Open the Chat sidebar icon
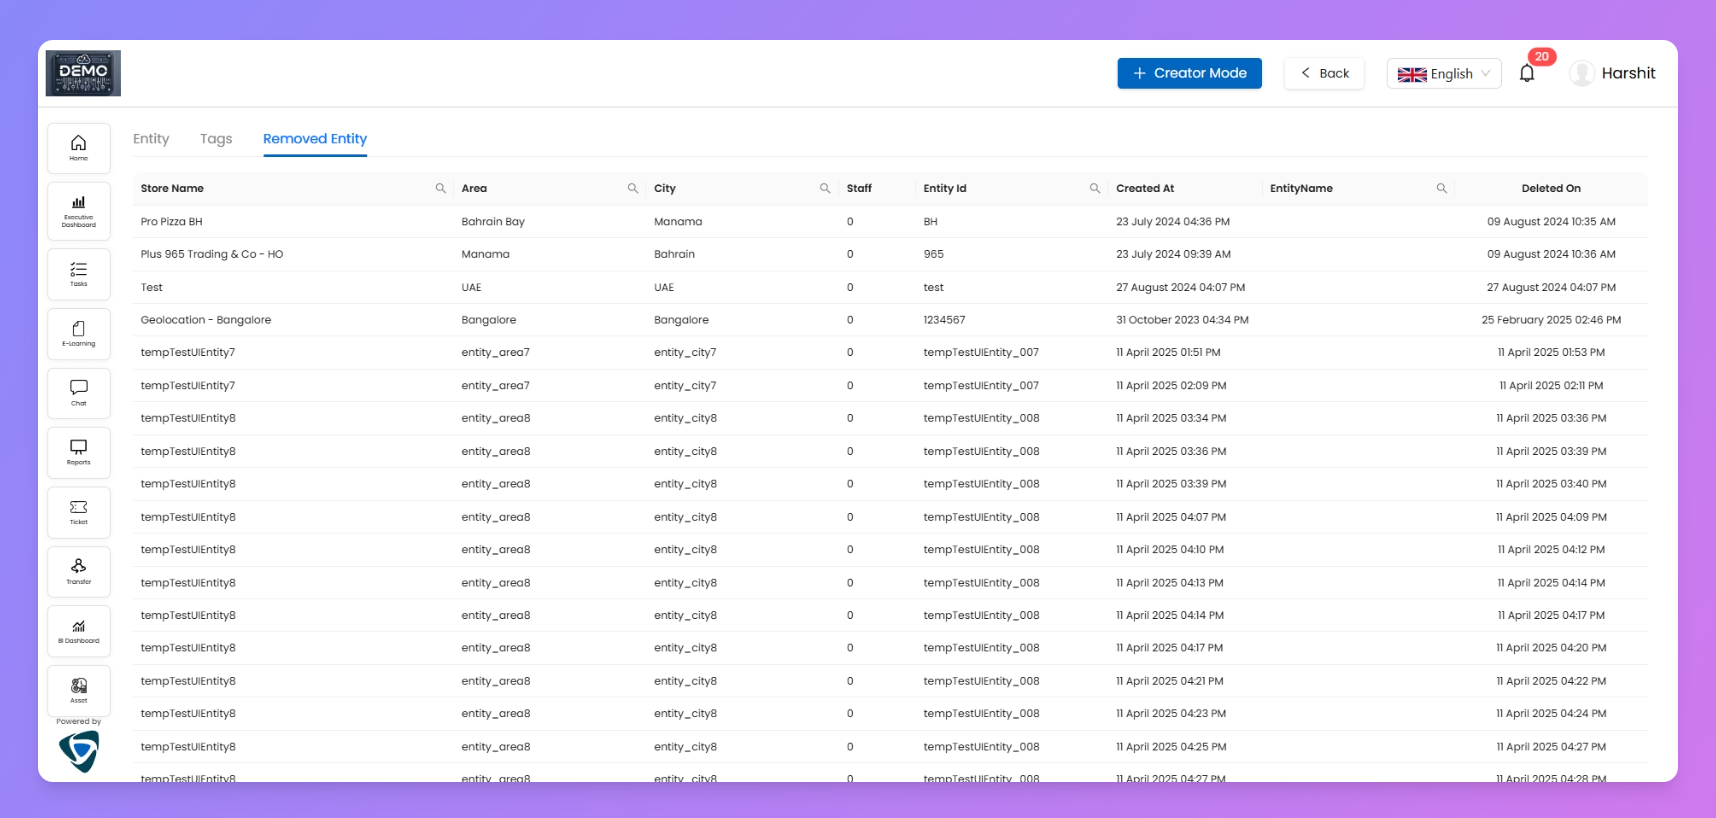The width and height of the screenshot is (1716, 818). click(78, 392)
